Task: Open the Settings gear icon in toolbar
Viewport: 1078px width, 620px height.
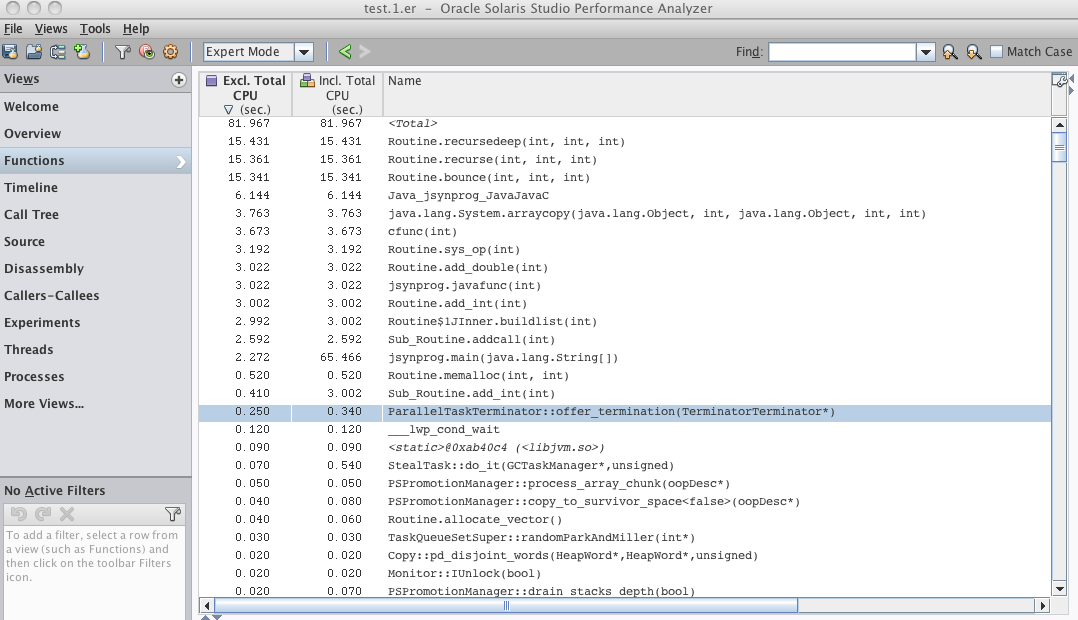Action: coord(170,52)
